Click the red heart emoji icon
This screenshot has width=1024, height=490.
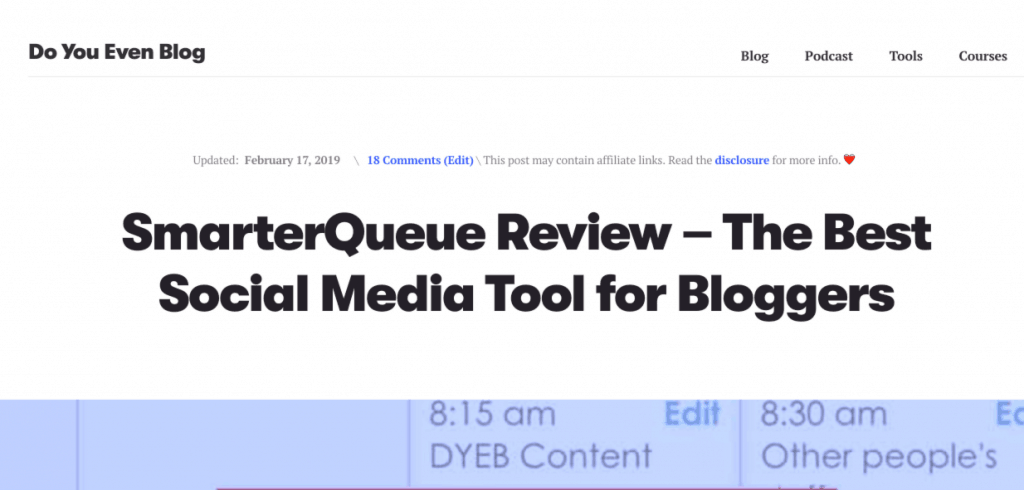click(x=849, y=159)
